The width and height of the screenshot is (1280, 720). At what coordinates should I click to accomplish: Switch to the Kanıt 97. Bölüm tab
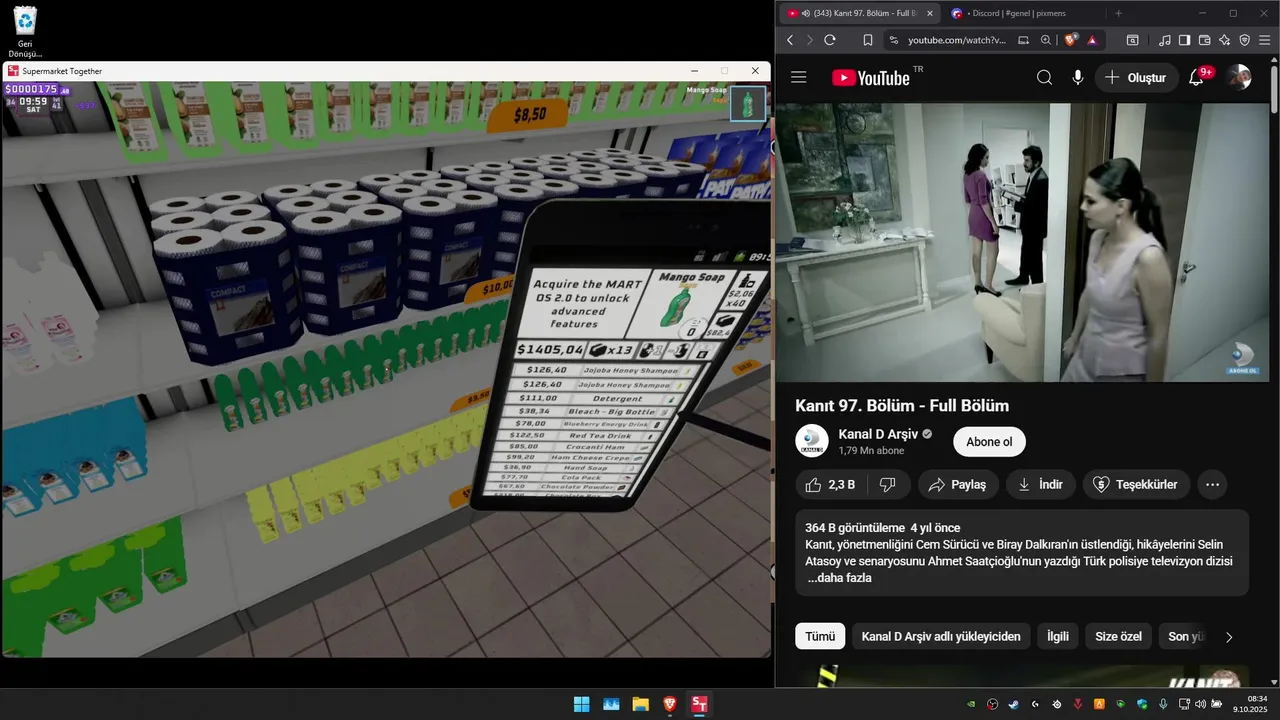(x=859, y=13)
